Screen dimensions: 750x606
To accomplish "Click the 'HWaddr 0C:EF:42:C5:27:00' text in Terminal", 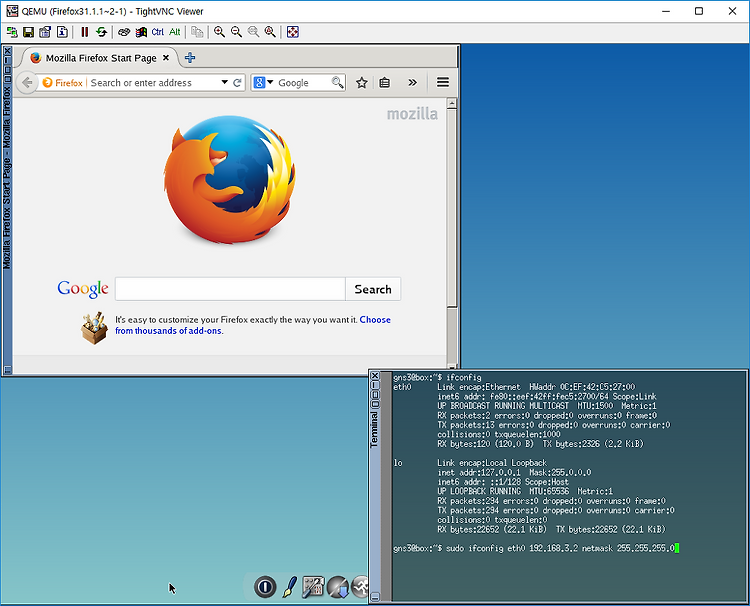I will click(582, 387).
